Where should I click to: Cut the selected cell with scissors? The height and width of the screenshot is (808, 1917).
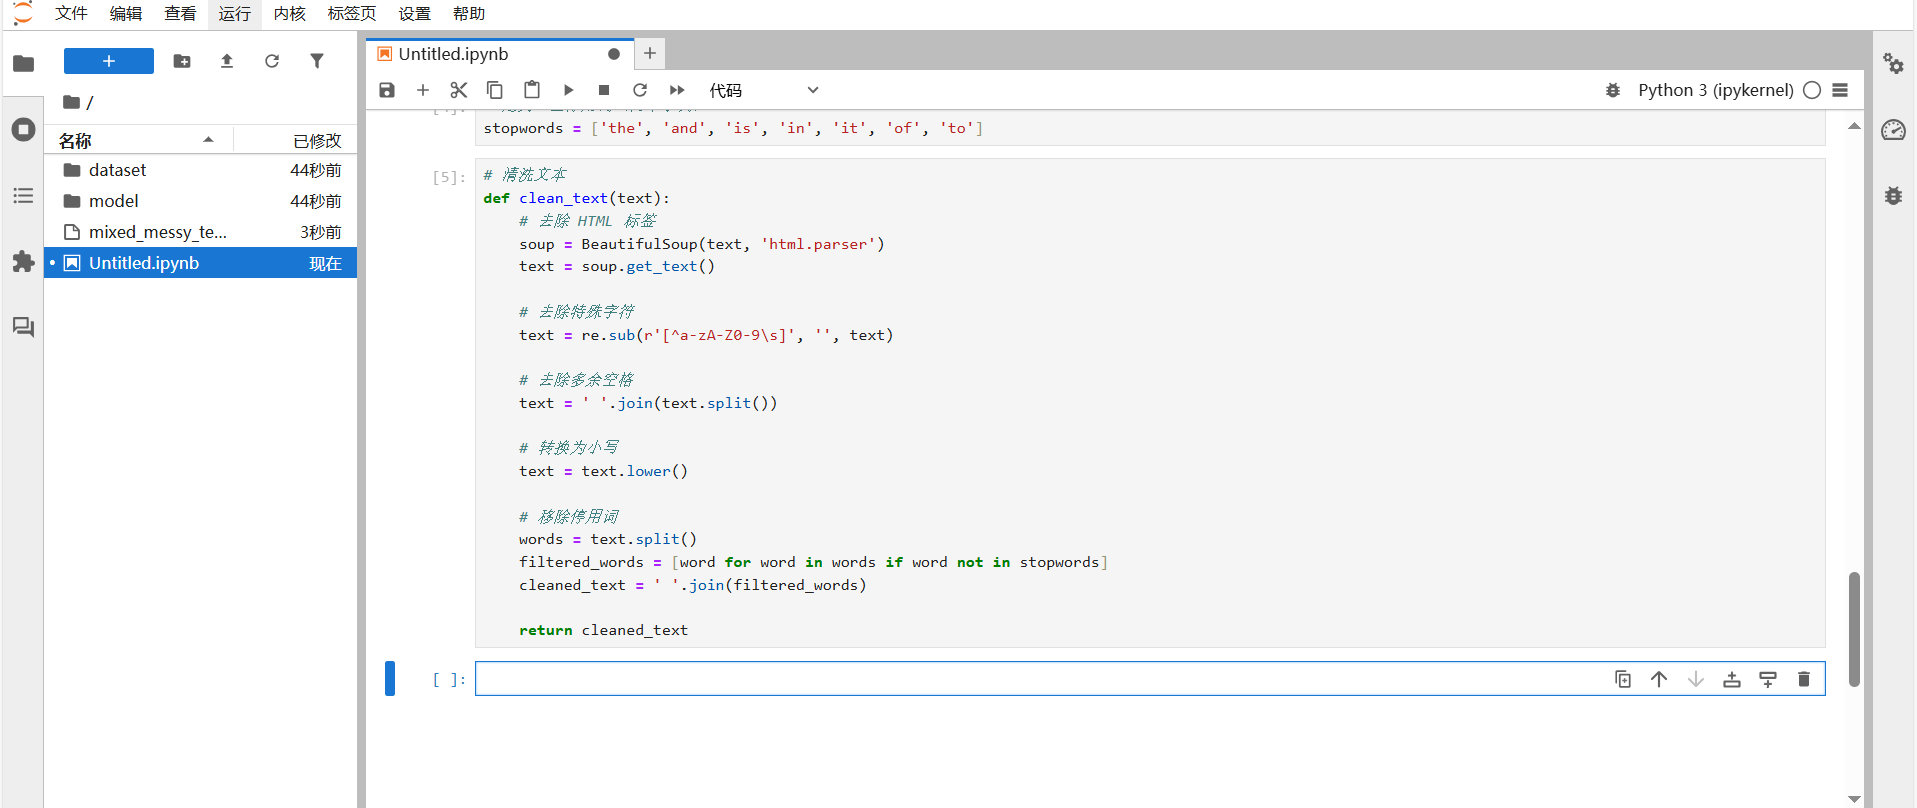tap(459, 90)
